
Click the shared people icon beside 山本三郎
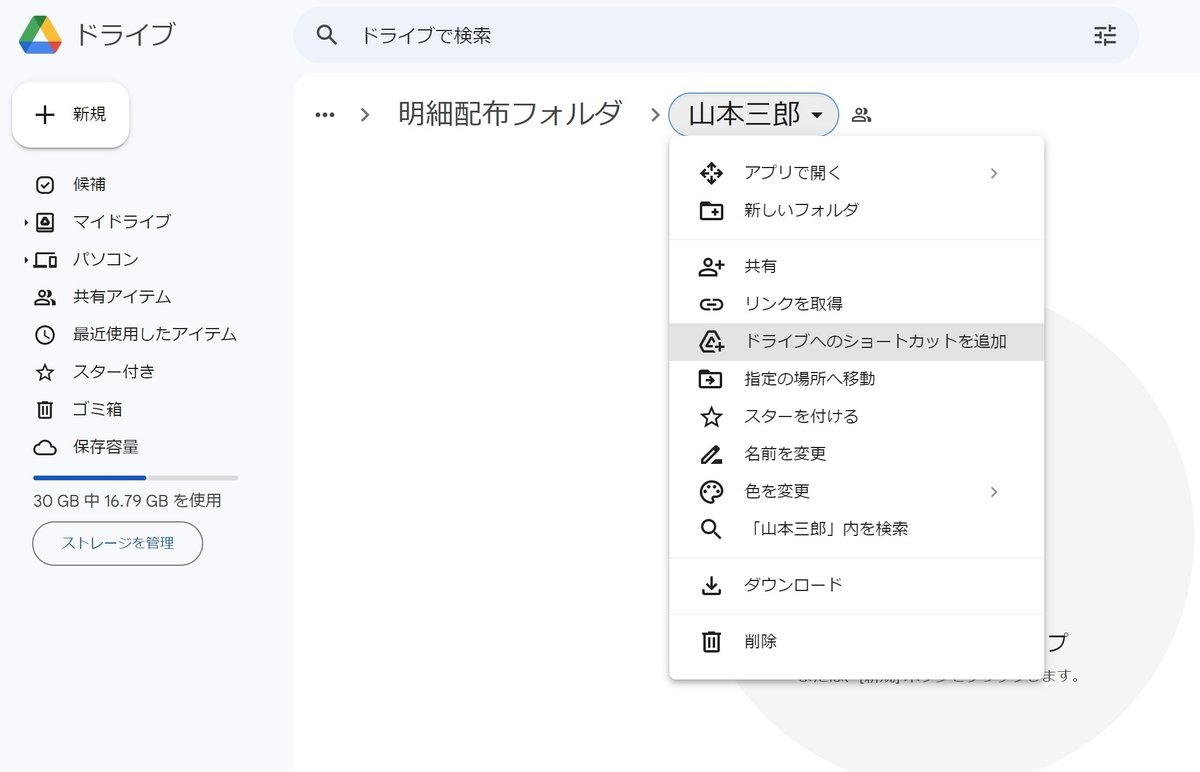tap(862, 115)
